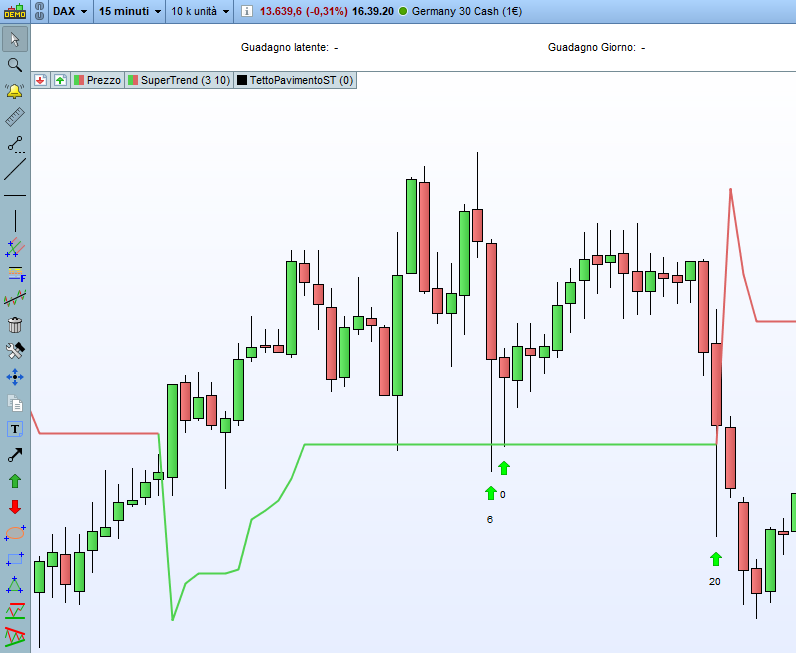Select the vertical line tool
Viewport: 796px width, 653px height.
15,221
